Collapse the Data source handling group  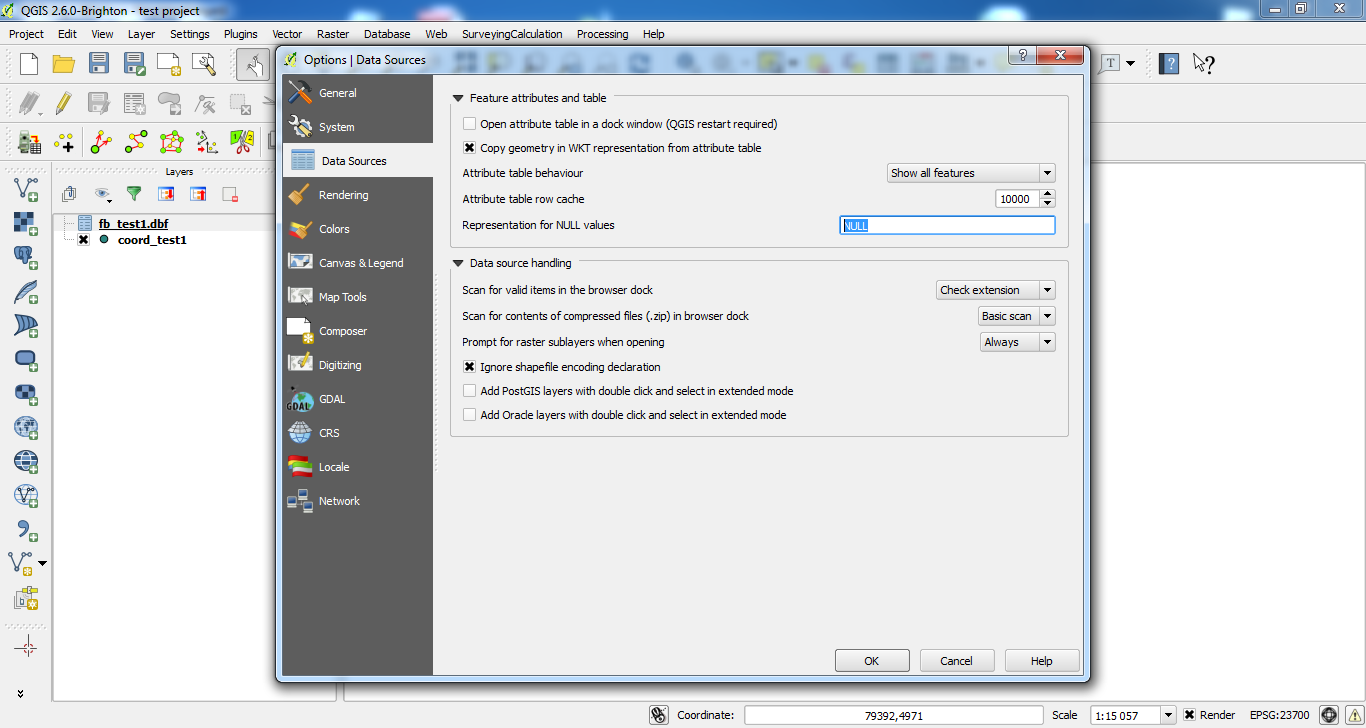coord(459,264)
